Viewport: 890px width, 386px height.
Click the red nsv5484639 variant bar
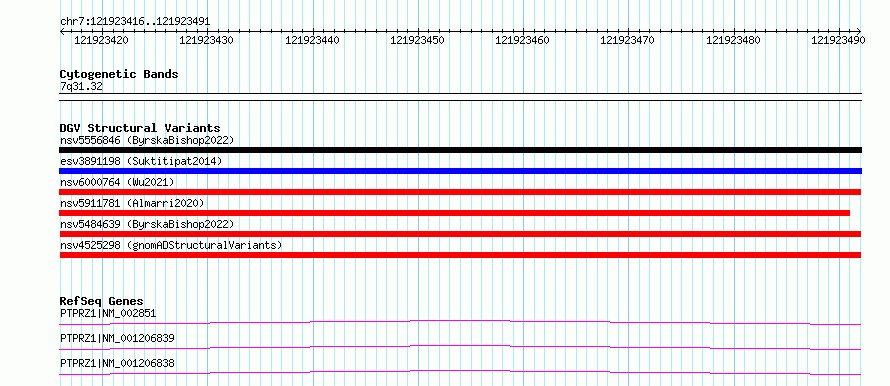(x=460, y=234)
